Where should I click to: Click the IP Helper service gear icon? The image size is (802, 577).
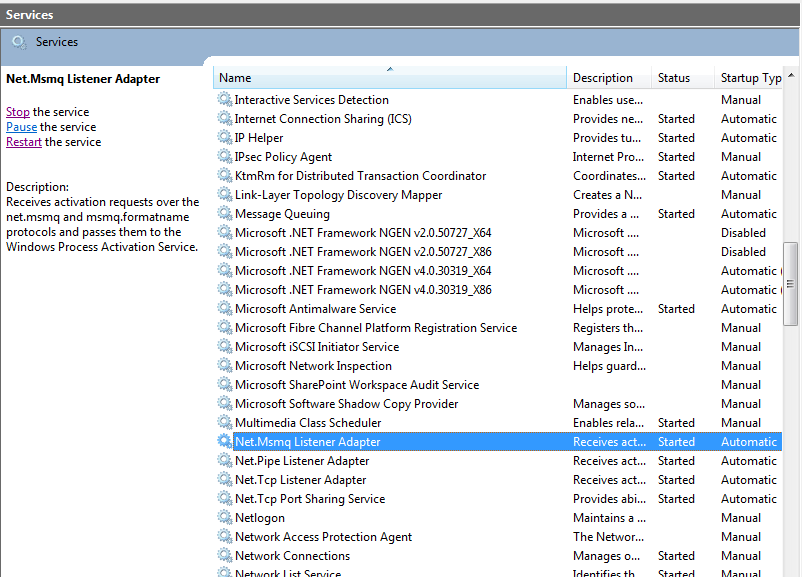pyautogui.click(x=224, y=137)
